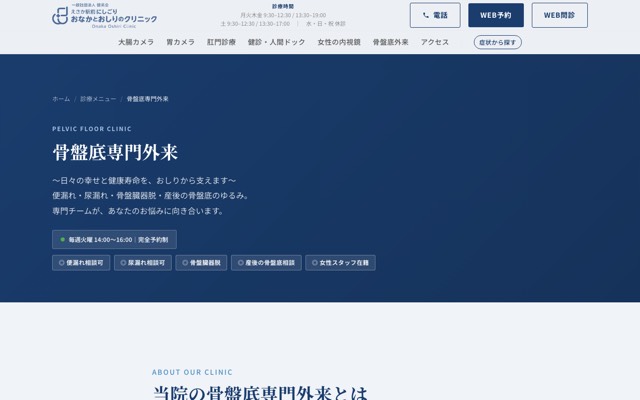Click the 症状から探す pill button

498,42
